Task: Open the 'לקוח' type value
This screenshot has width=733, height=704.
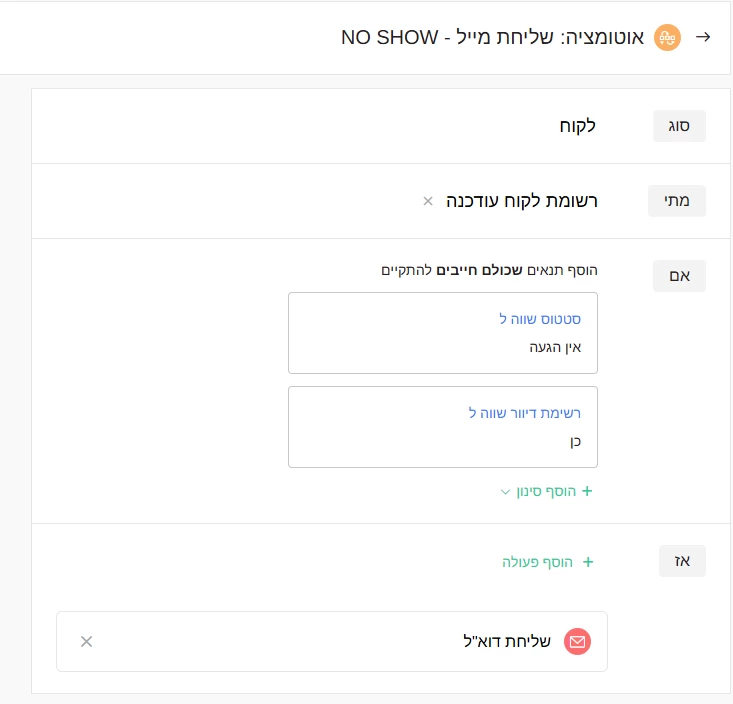Action: tap(577, 127)
